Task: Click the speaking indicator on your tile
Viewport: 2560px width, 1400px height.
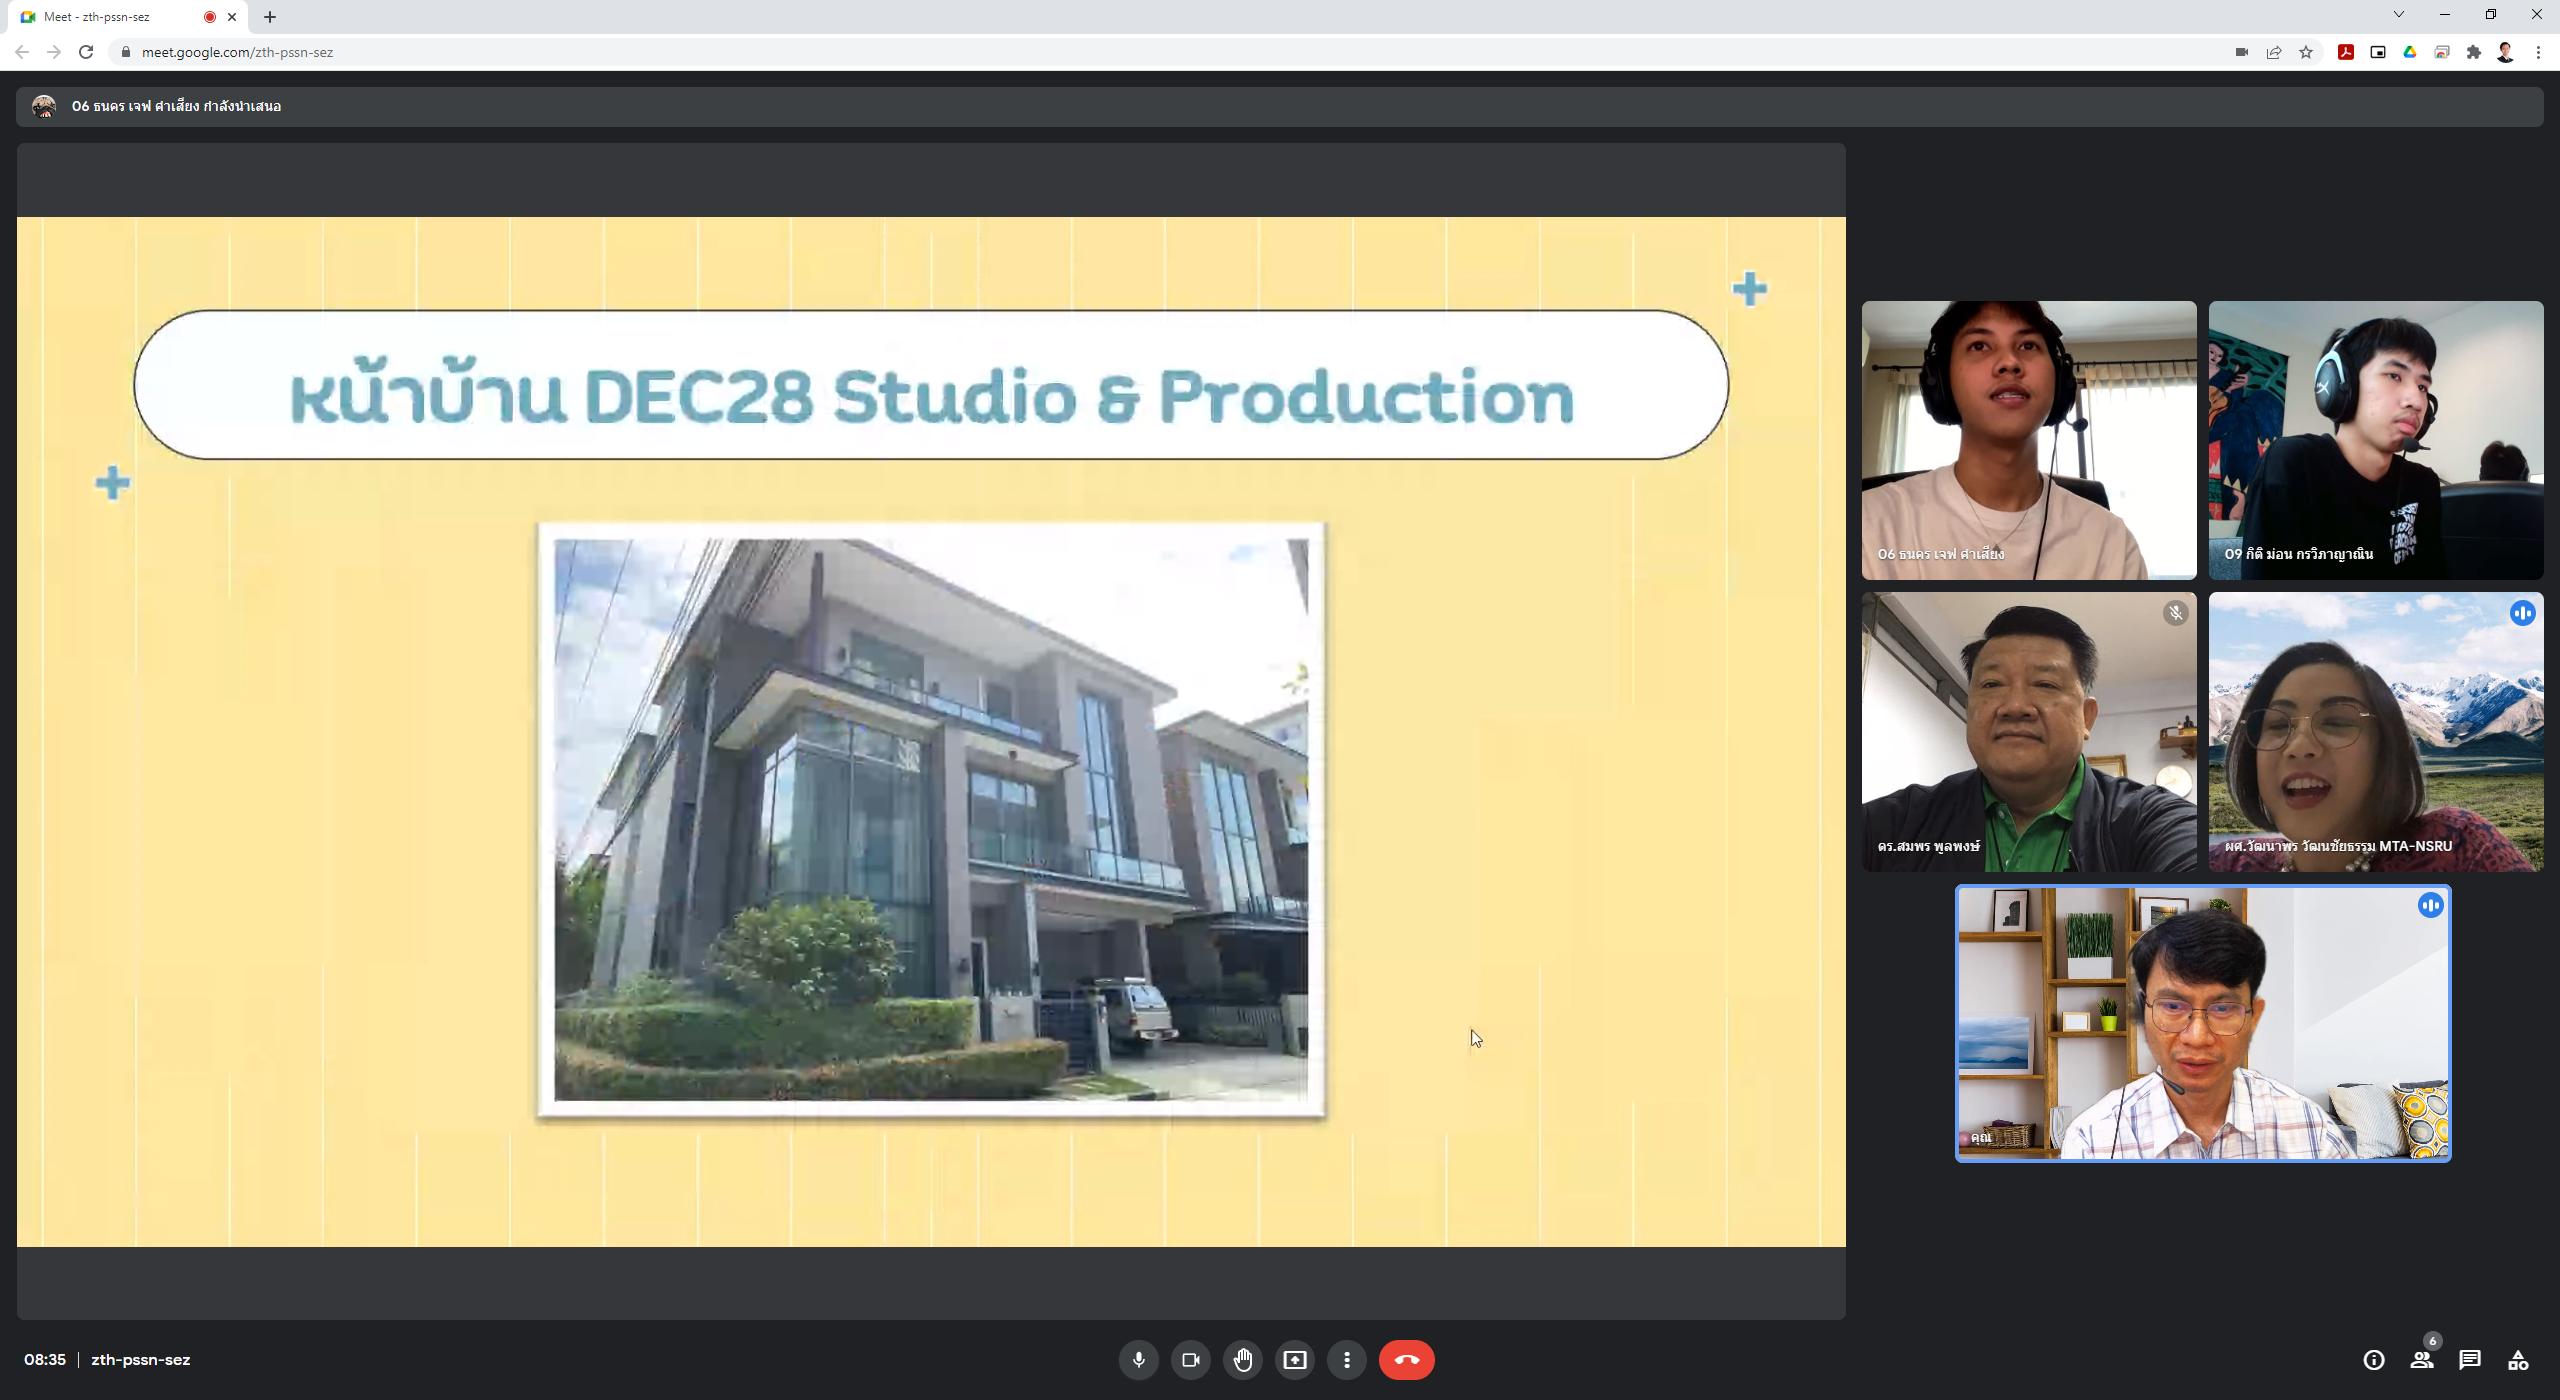Action: pos(2430,905)
